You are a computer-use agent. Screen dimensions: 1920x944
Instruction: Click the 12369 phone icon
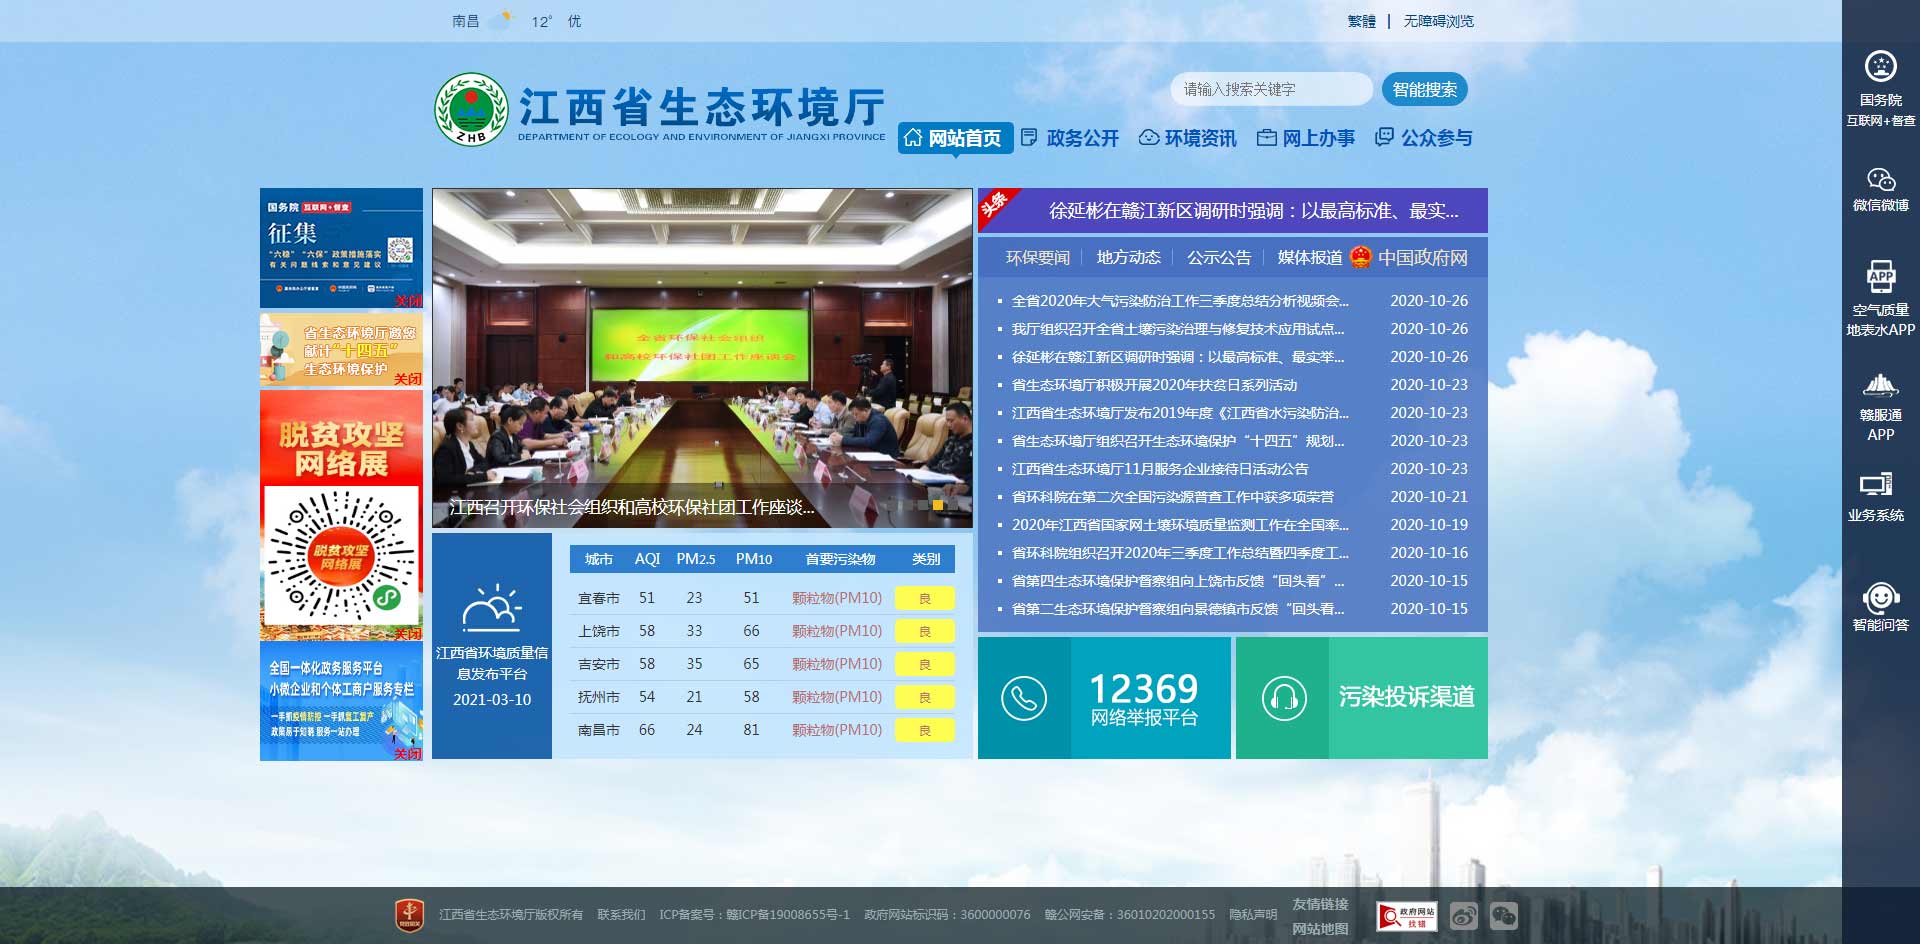click(x=1024, y=698)
